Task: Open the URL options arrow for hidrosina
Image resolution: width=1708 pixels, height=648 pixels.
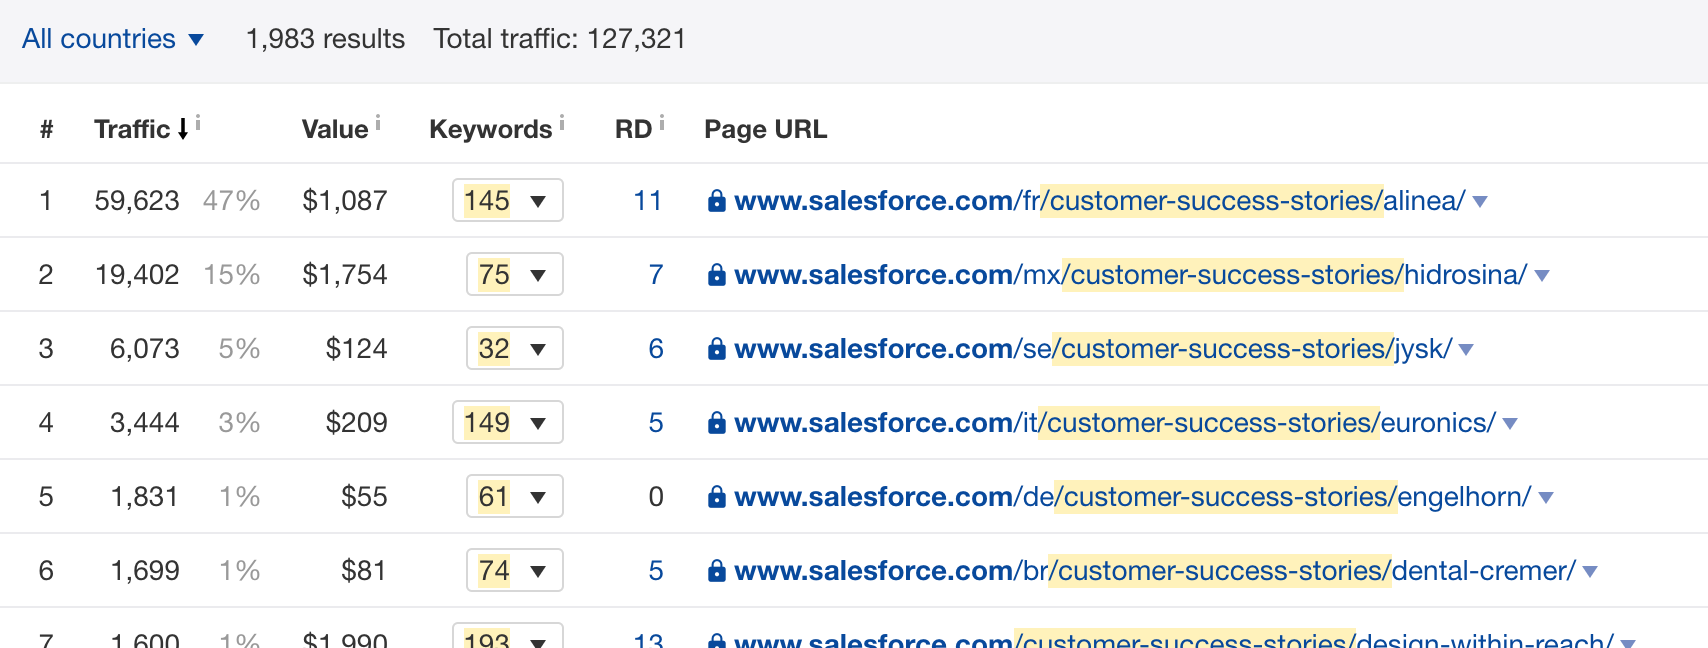Action: (x=1542, y=276)
